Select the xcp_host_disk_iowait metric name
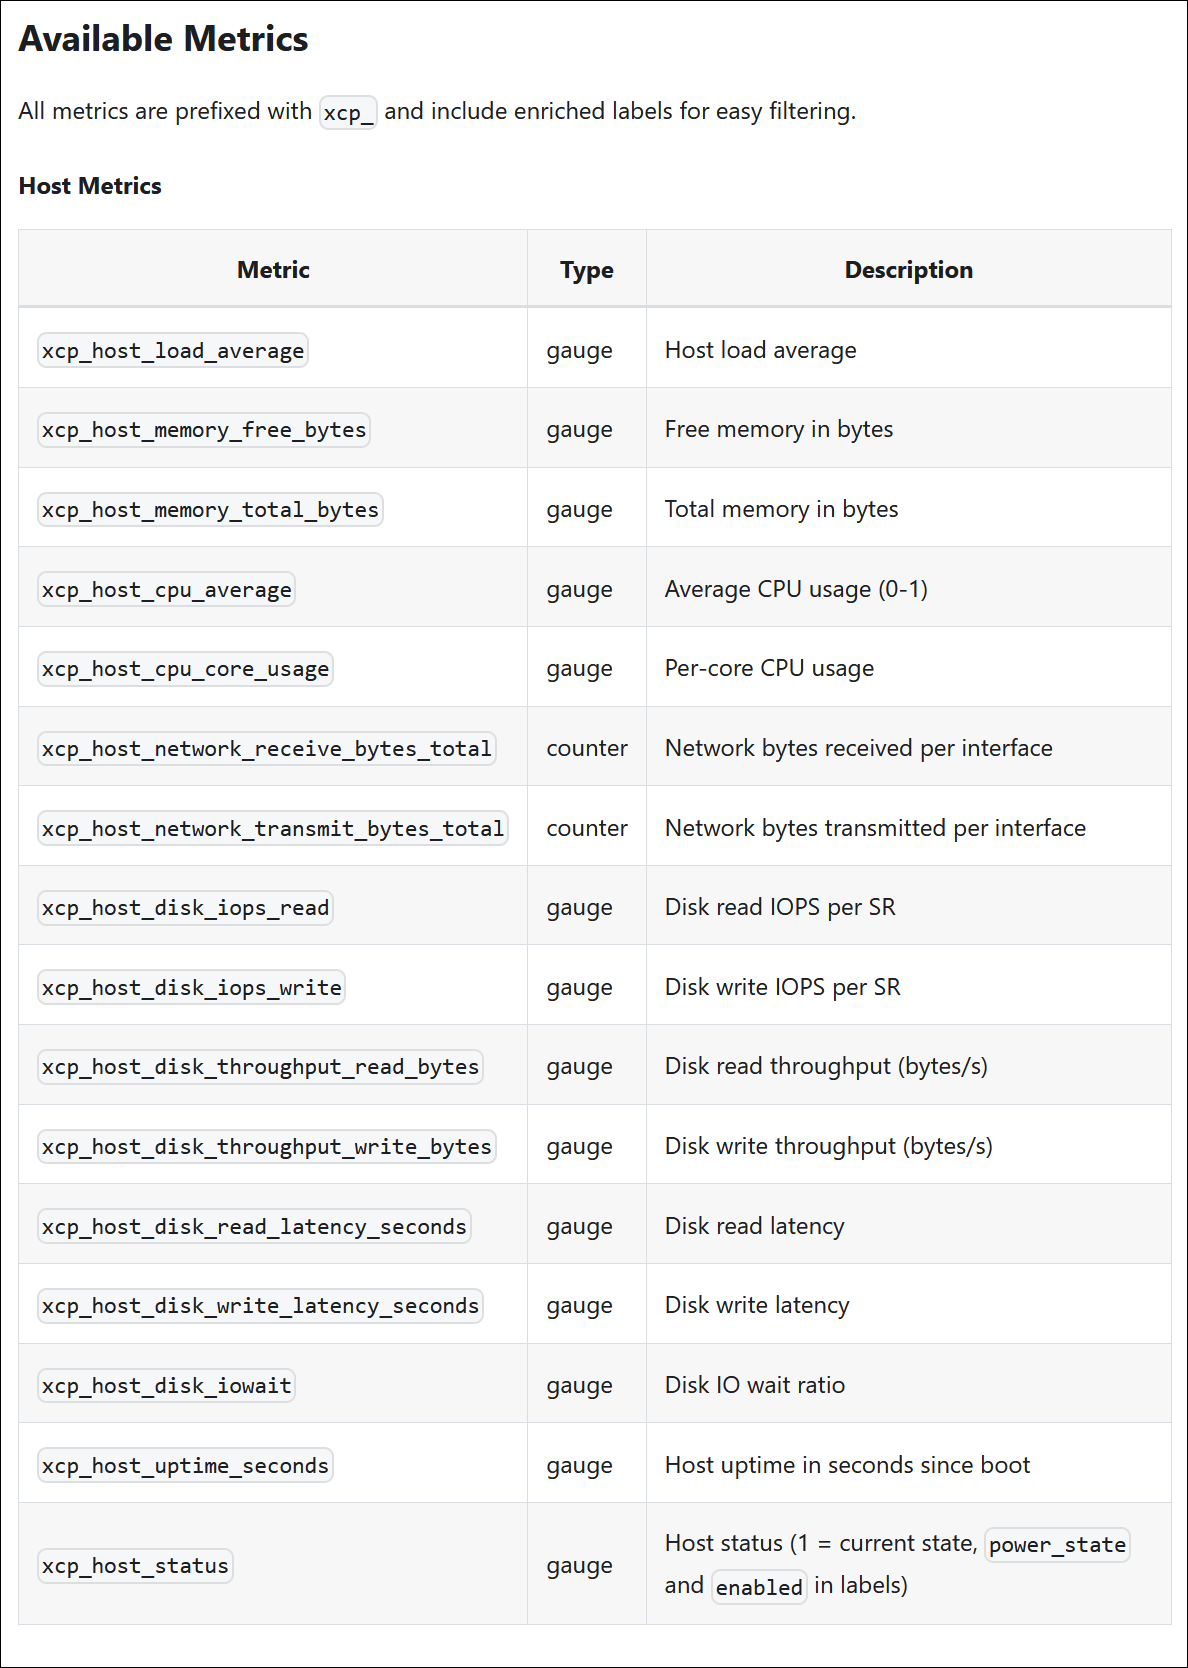Screen dimensions: 1188x1668 167,1386
